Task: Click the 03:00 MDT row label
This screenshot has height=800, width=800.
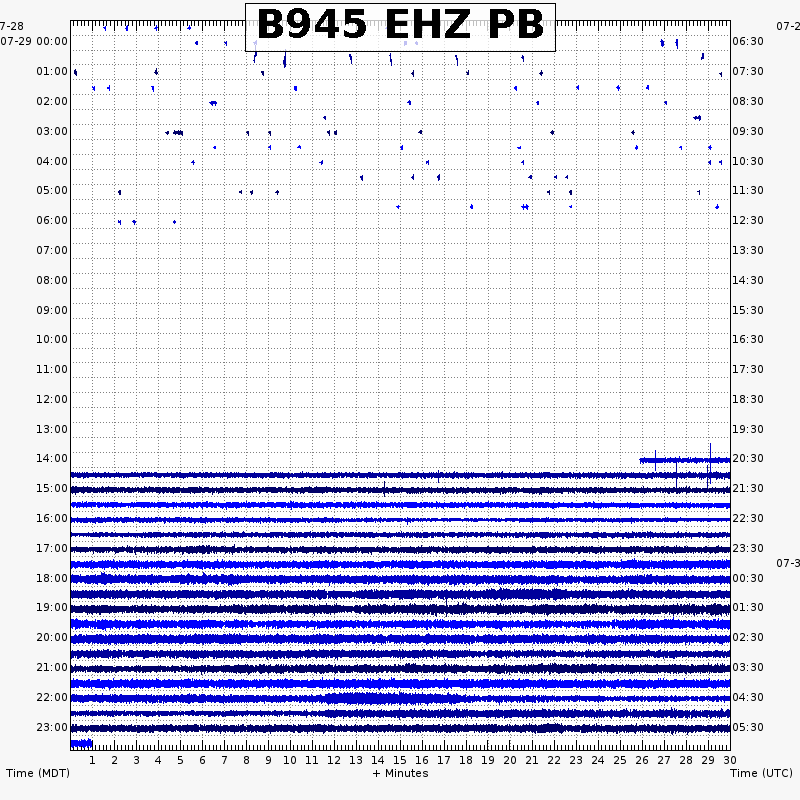Action: point(52,132)
